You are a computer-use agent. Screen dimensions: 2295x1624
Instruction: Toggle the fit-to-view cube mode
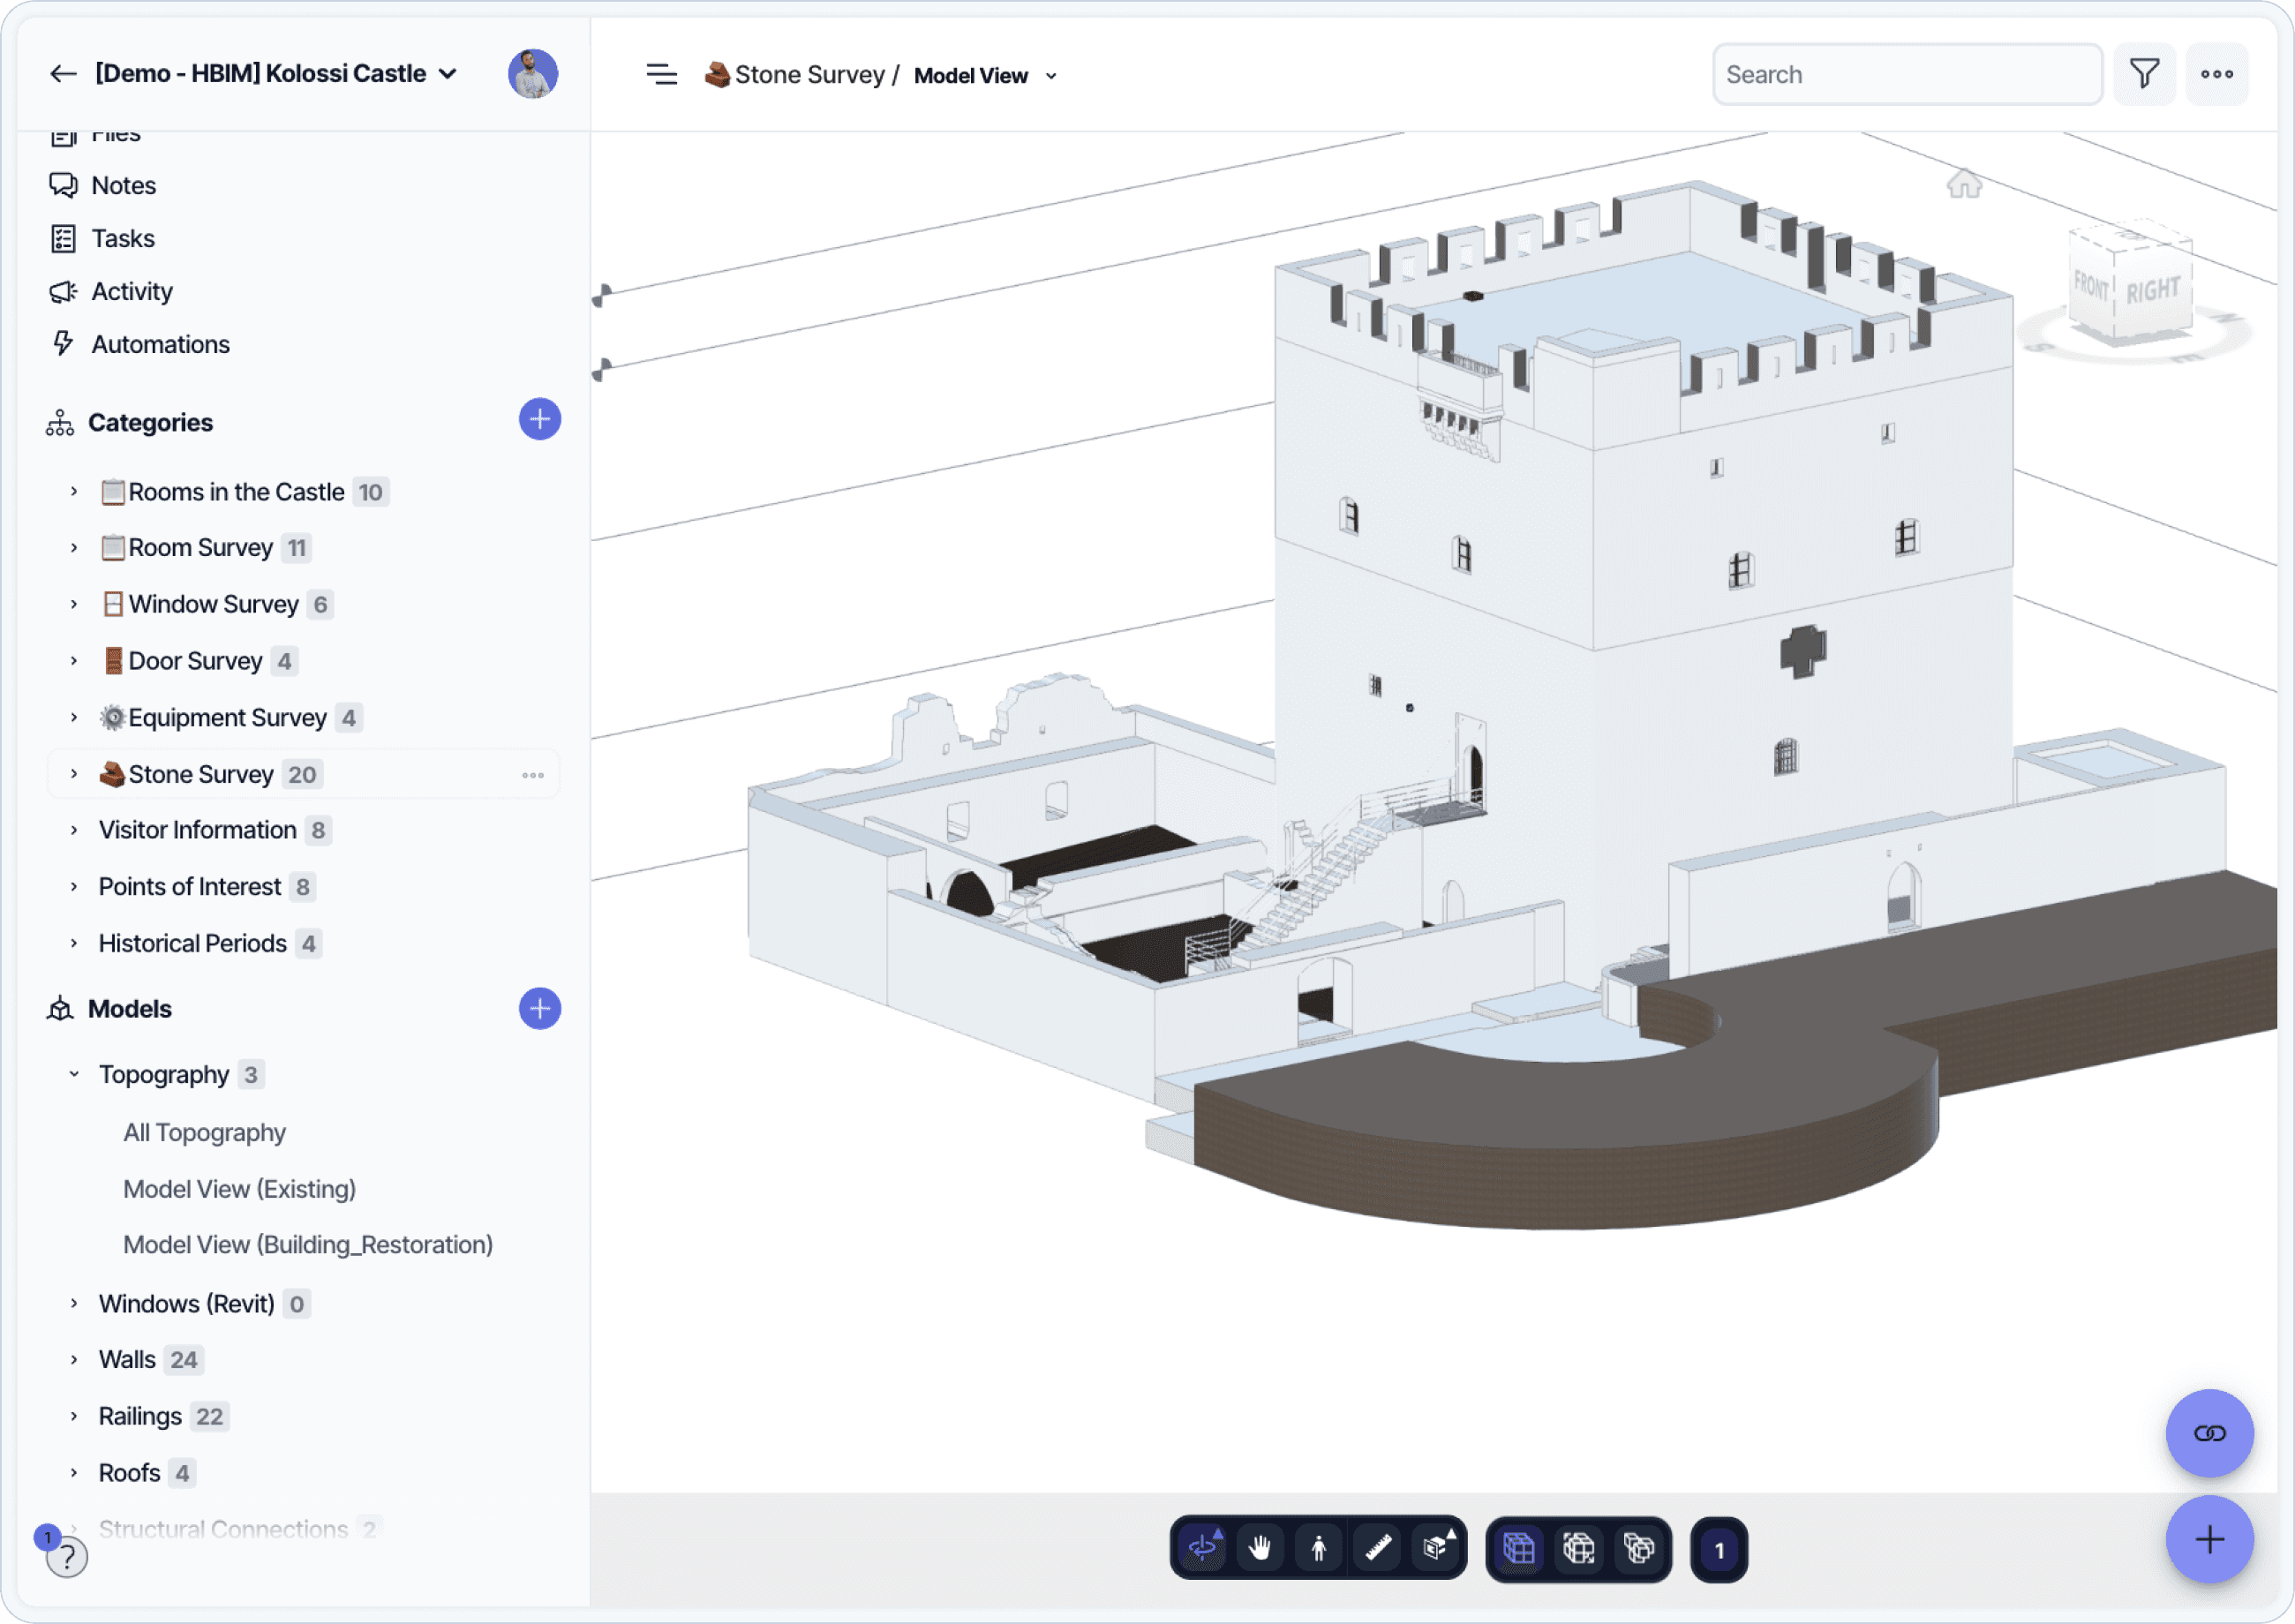pyautogui.click(x=1579, y=1548)
